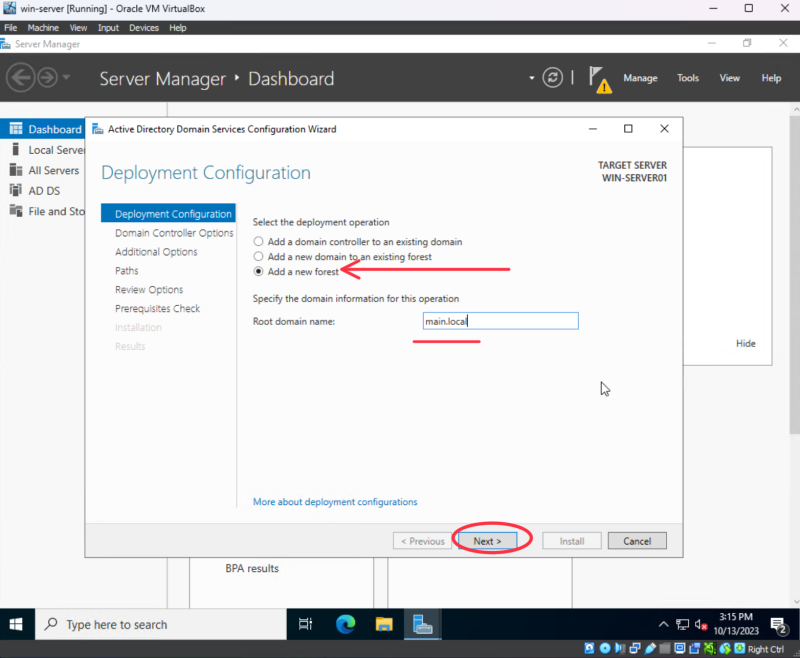Collapse the panel using the Hide link

[x=745, y=343]
